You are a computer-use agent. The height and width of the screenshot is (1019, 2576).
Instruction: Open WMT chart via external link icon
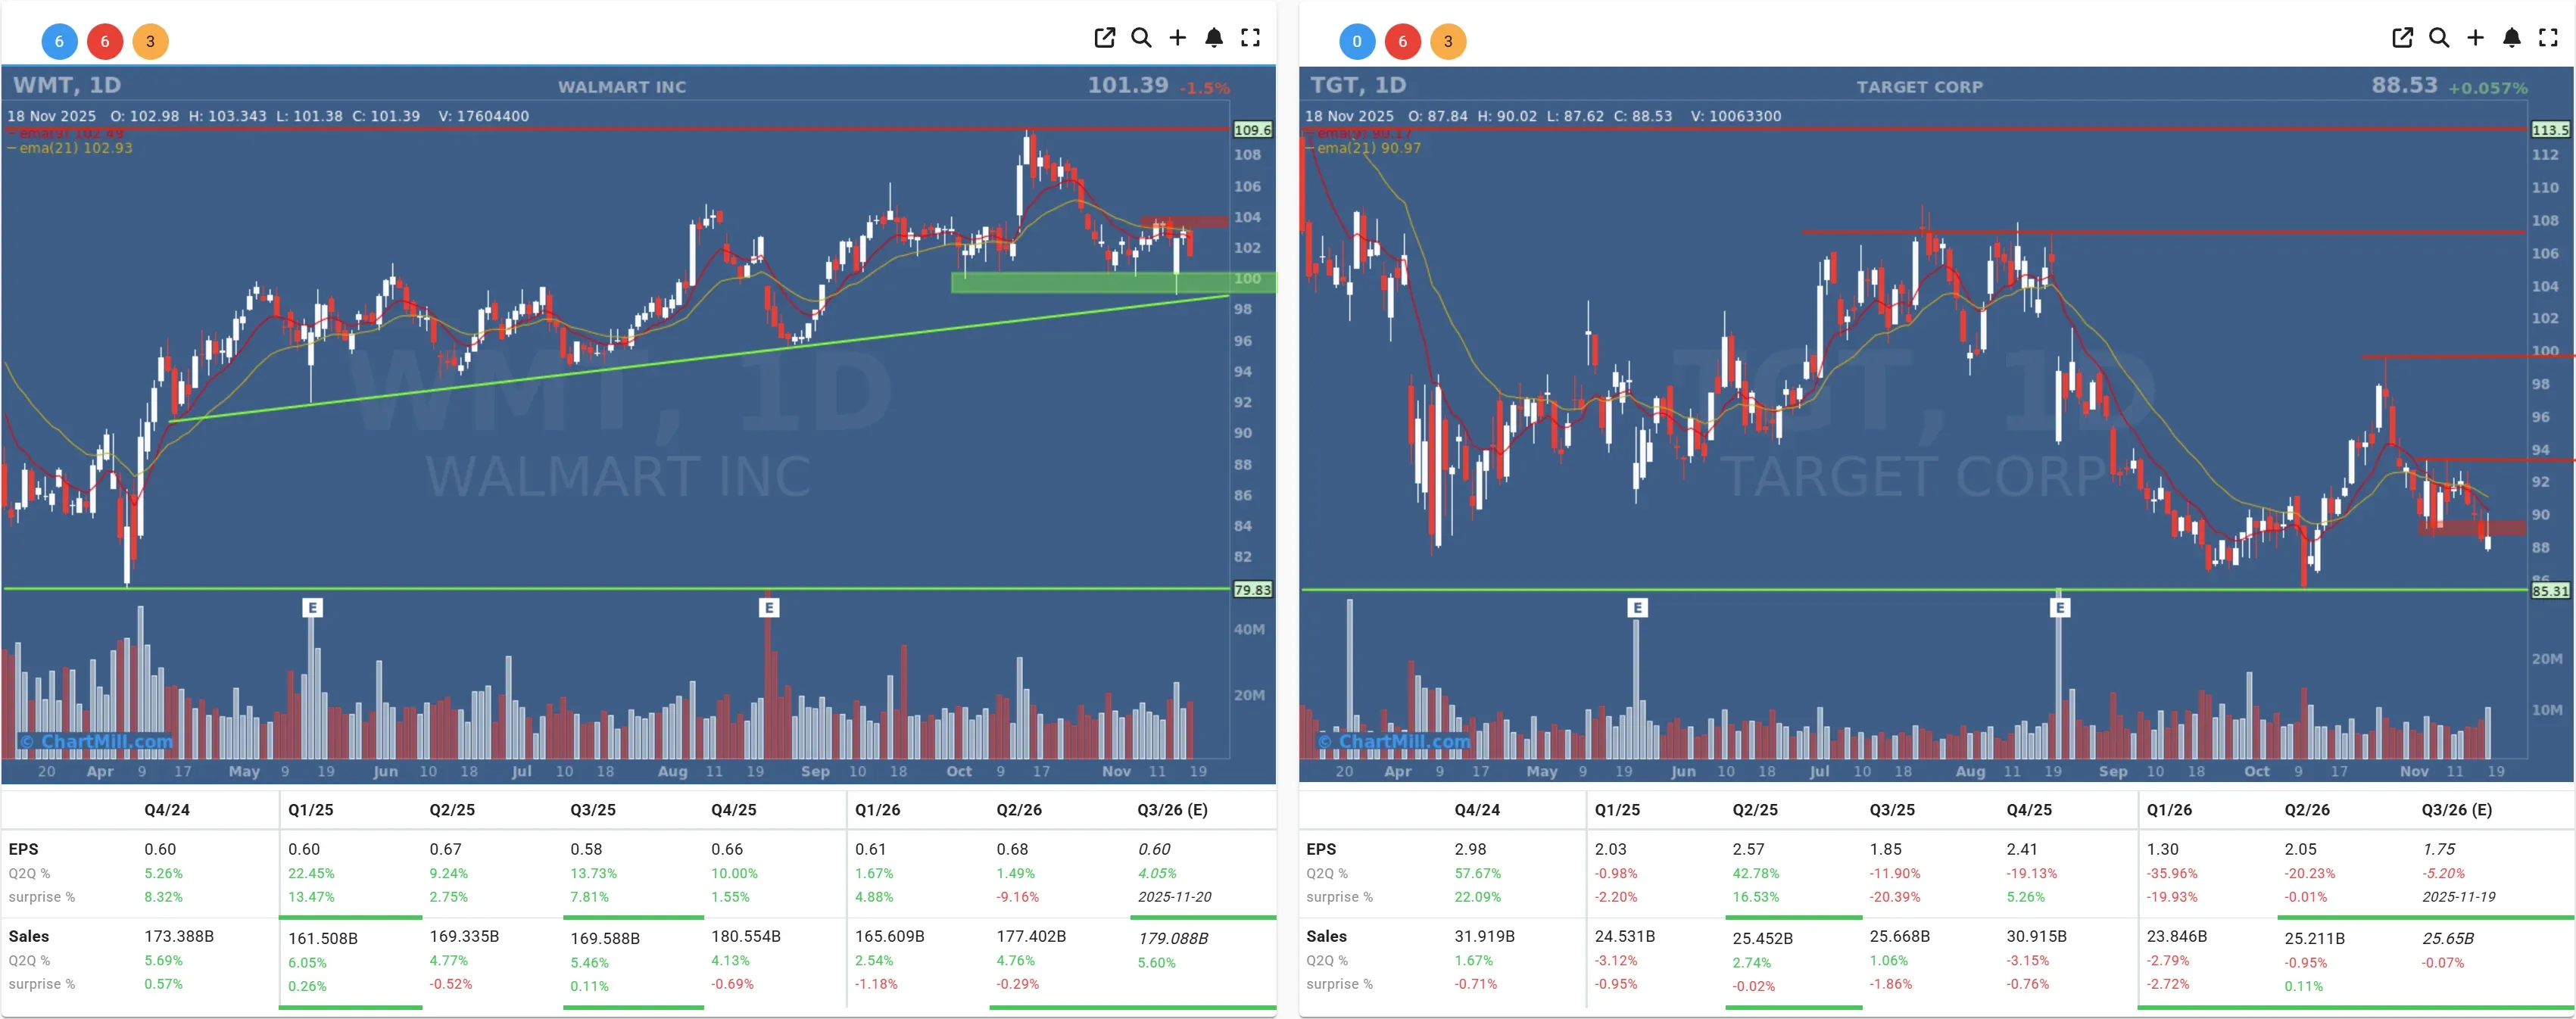pyautogui.click(x=1104, y=37)
